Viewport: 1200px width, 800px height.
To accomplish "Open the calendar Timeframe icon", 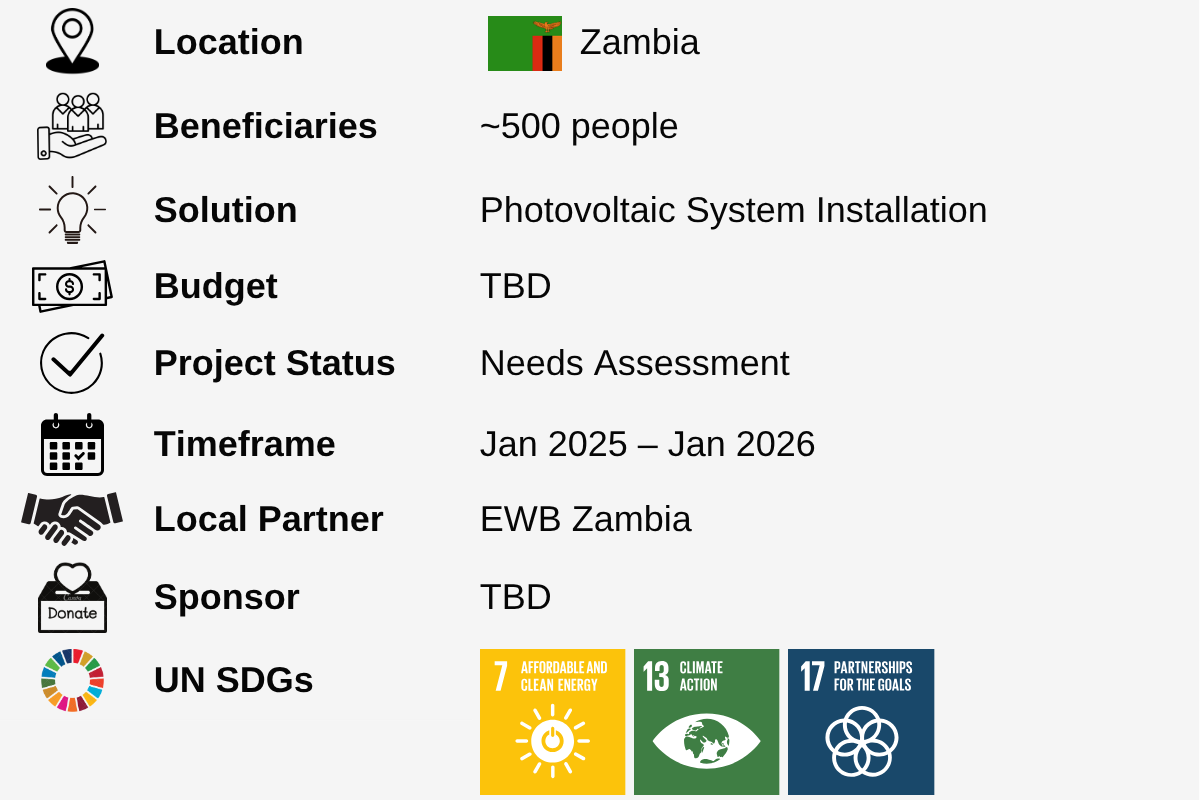I will (x=72, y=444).
